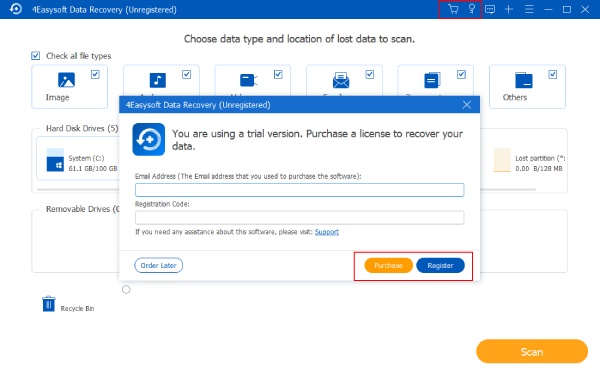Viewport: 600px width, 378px height.
Task: Click the 4Easysoft app logo in title bar
Action: [x=16, y=9]
